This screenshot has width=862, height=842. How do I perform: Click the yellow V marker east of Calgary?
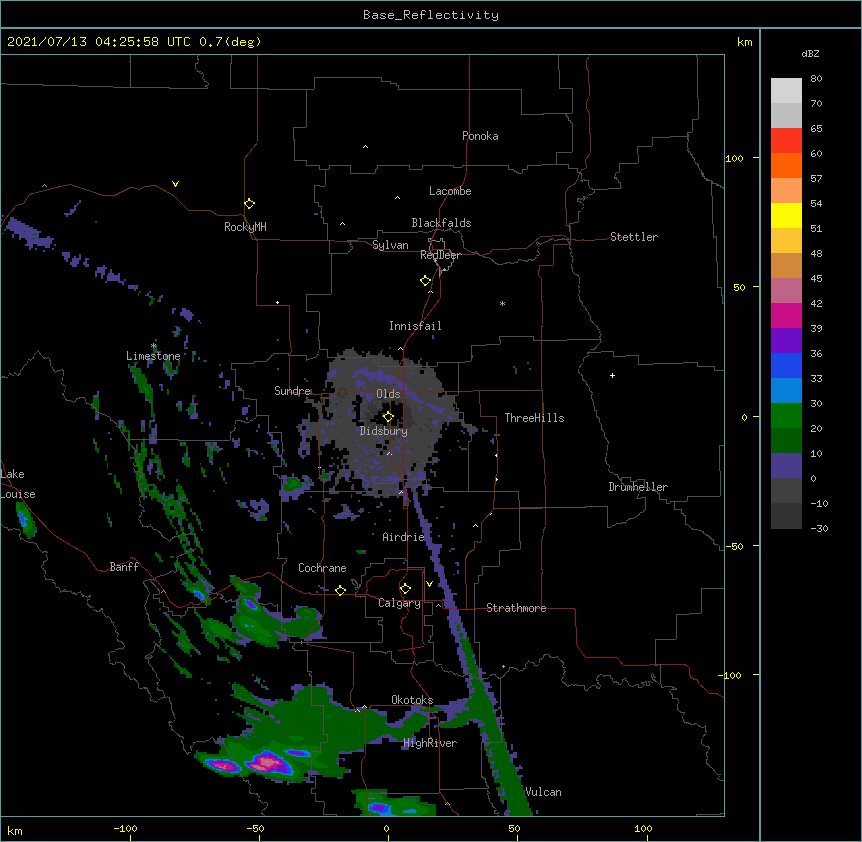(x=429, y=584)
